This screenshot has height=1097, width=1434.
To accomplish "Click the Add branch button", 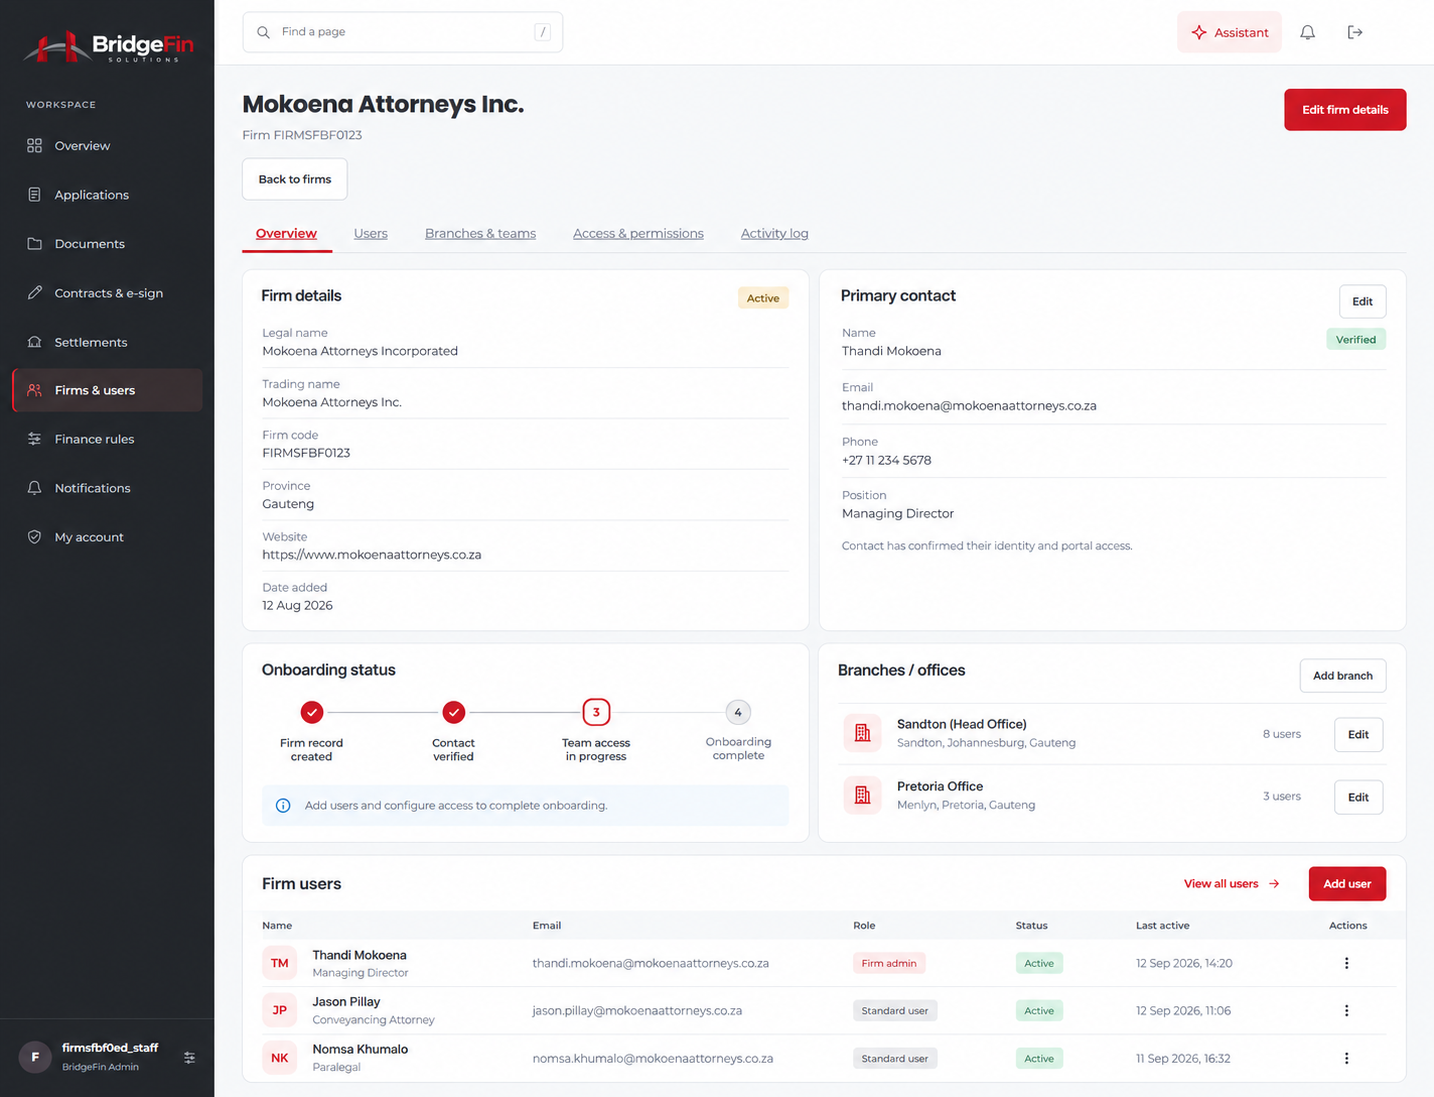I will (x=1342, y=676).
